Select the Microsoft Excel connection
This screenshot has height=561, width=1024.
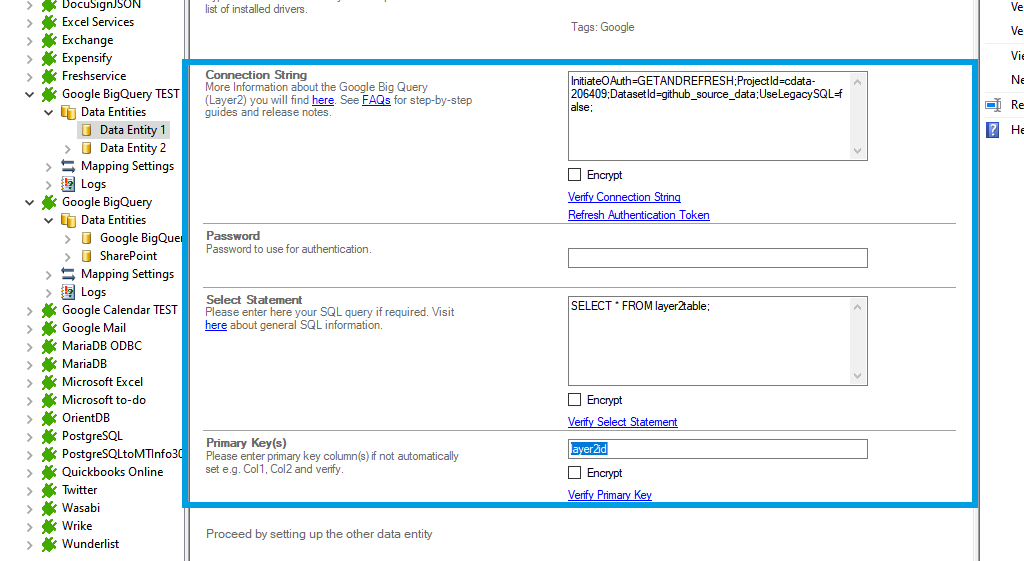pyautogui.click(x=103, y=382)
